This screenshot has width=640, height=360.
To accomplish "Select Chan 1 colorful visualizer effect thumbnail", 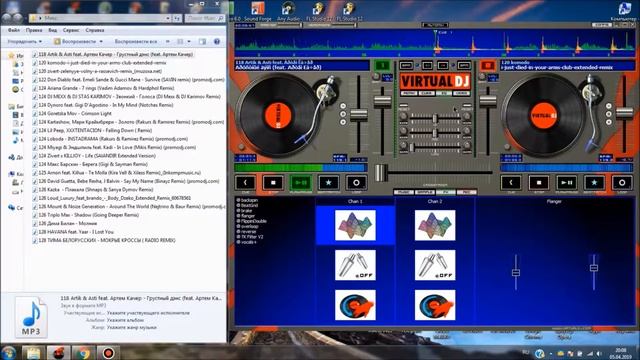I will pos(355,225).
